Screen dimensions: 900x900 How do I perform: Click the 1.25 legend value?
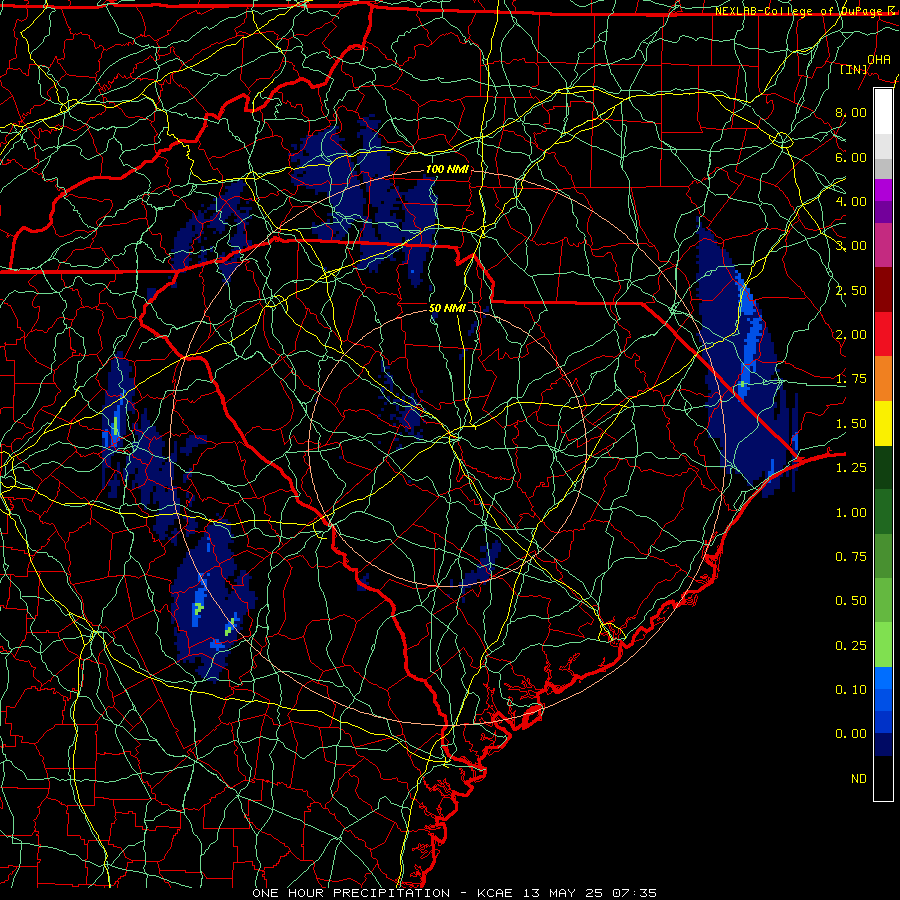pos(851,468)
